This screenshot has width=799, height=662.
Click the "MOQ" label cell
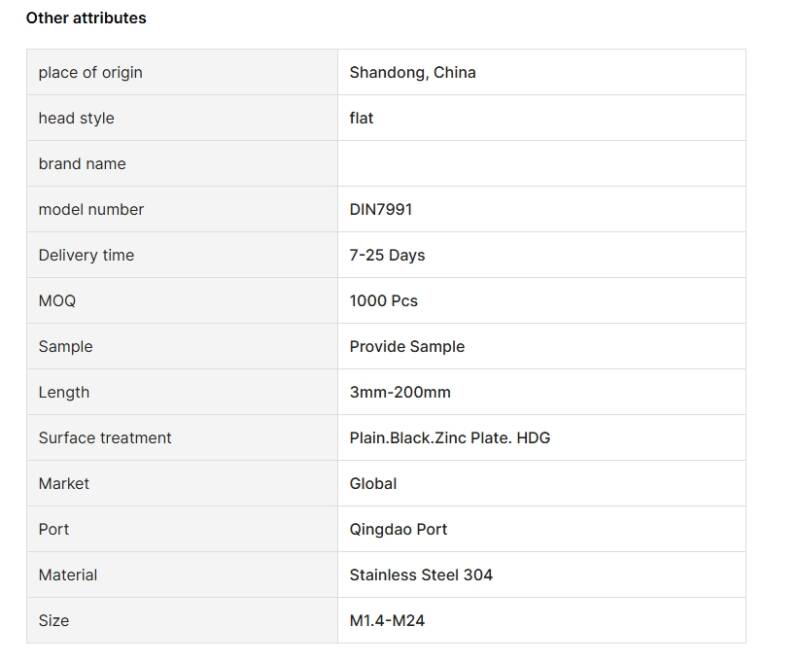57,301
